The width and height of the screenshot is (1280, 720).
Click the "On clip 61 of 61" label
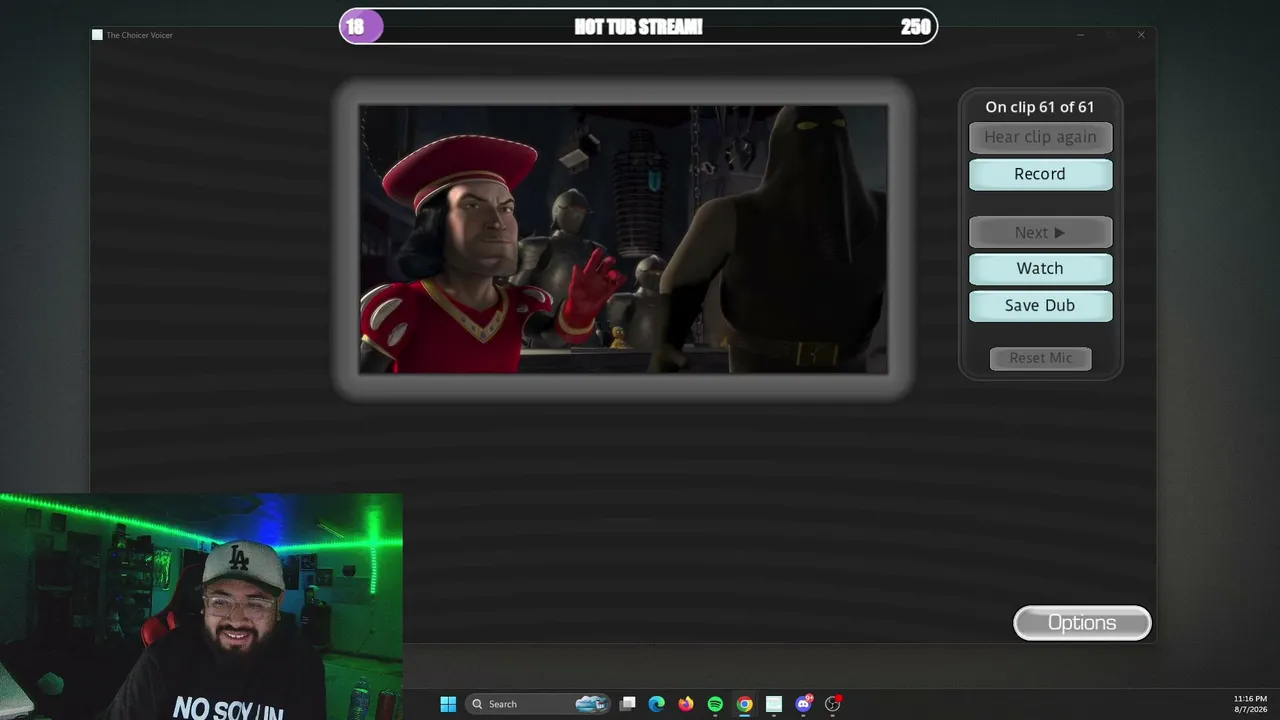(1040, 107)
